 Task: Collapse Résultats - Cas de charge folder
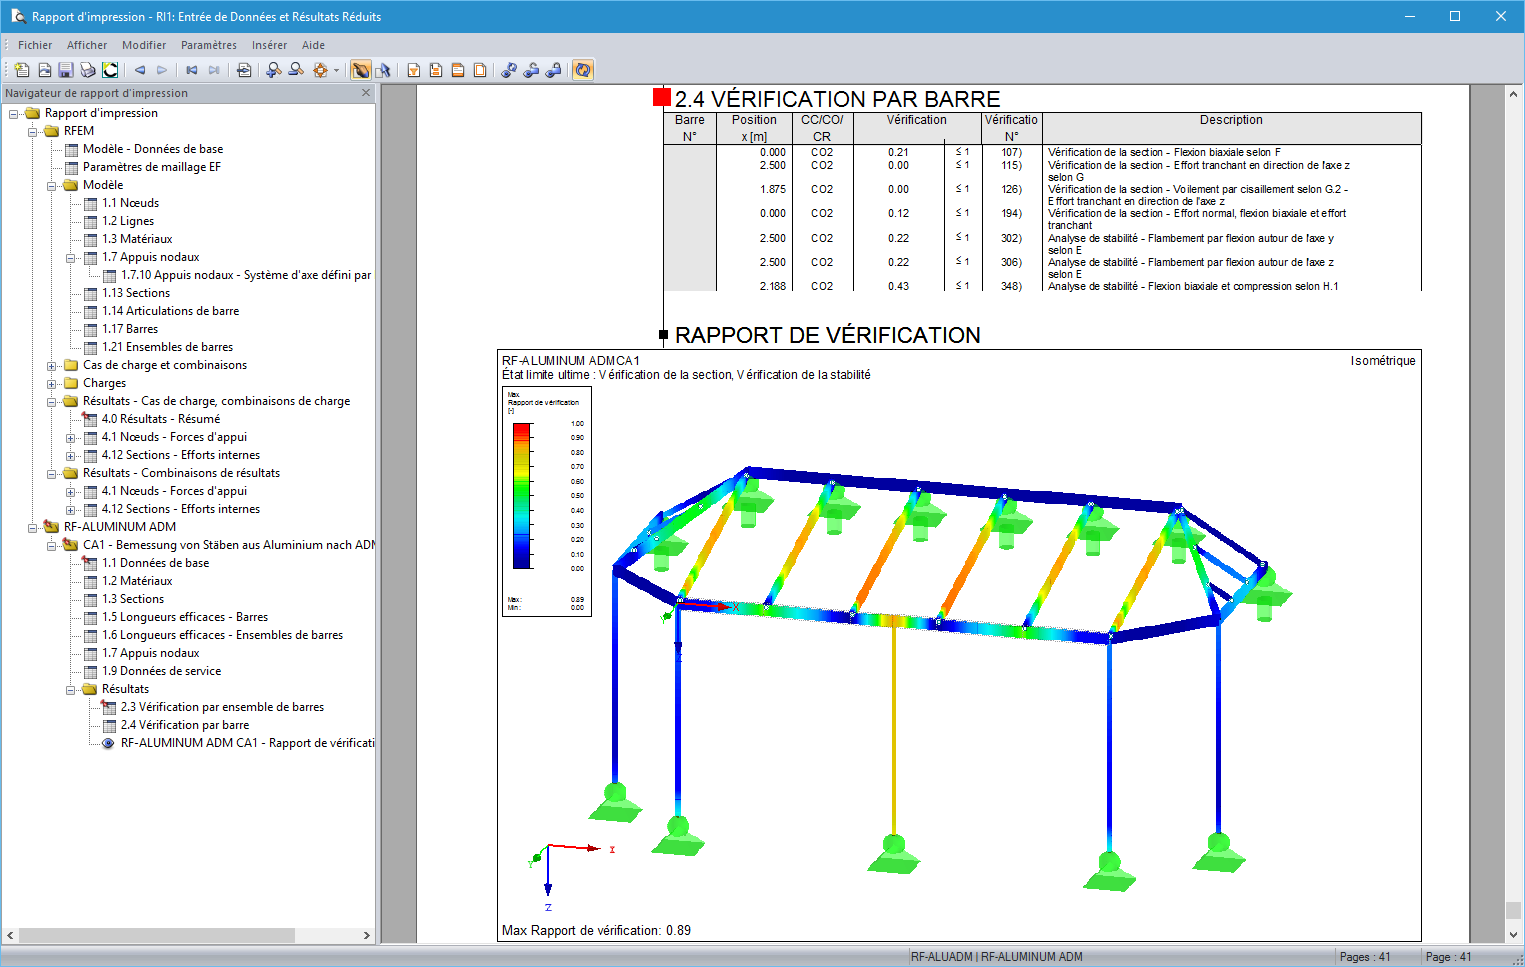(x=52, y=401)
